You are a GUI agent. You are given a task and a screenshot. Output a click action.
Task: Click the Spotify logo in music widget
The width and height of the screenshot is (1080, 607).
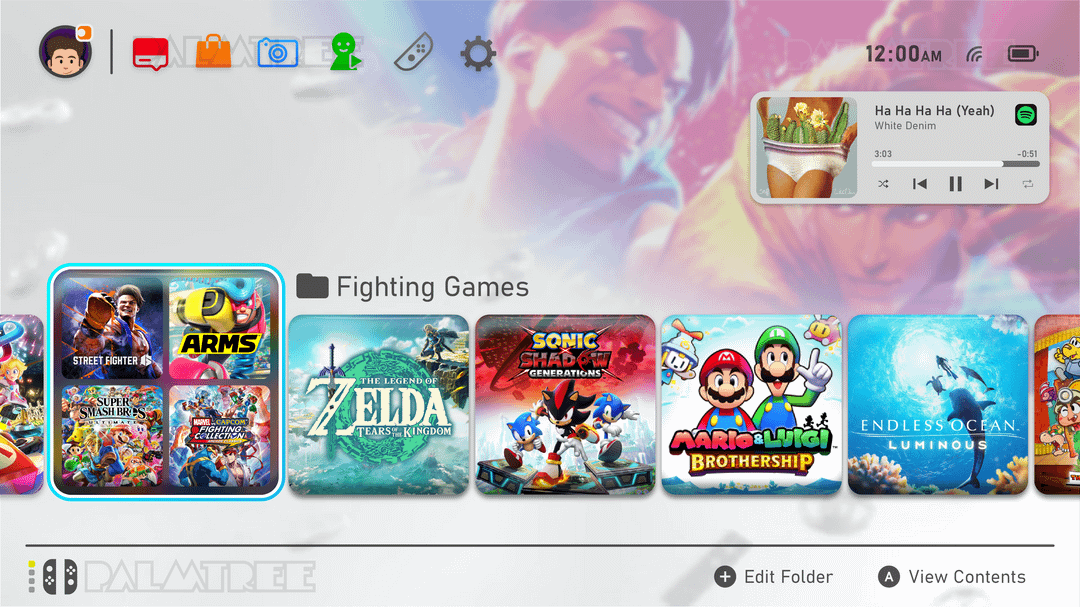point(1026,114)
